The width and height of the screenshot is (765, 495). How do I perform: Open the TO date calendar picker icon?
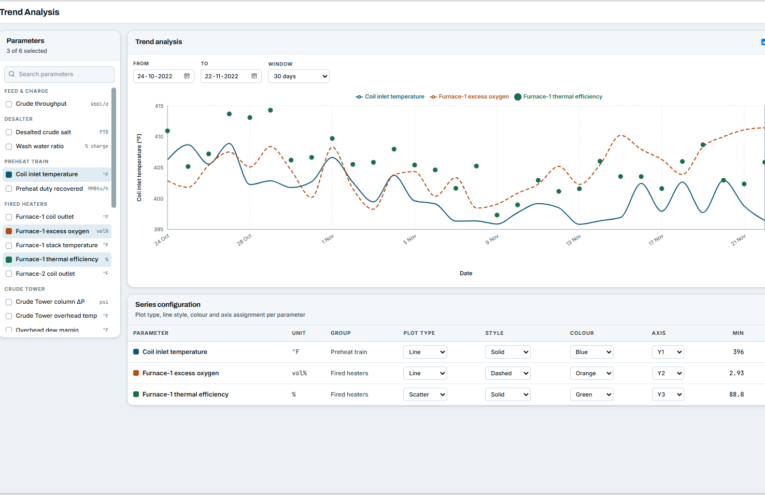coord(254,76)
